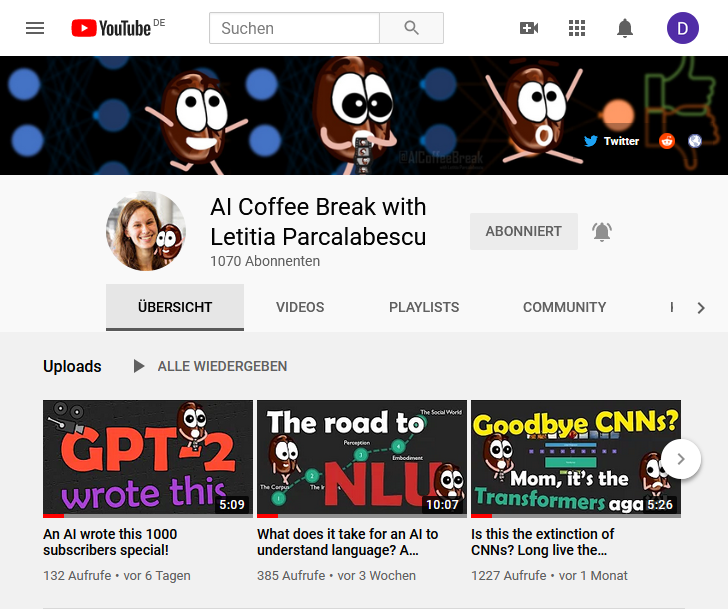Open the hamburger guide menu

click(x=35, y=28)
